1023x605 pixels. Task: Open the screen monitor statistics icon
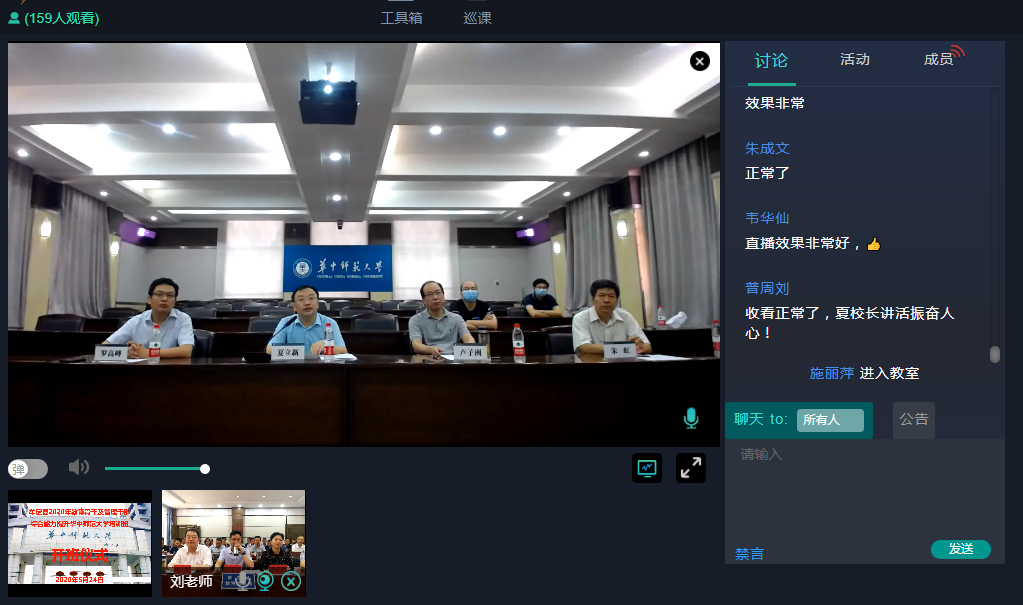[647, 468]
